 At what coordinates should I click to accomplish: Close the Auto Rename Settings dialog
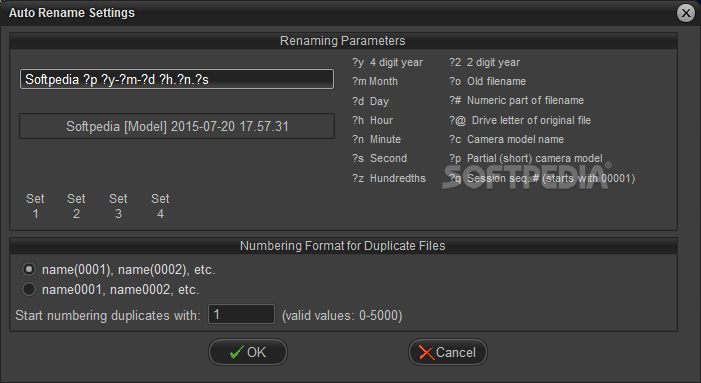(686, 13)
